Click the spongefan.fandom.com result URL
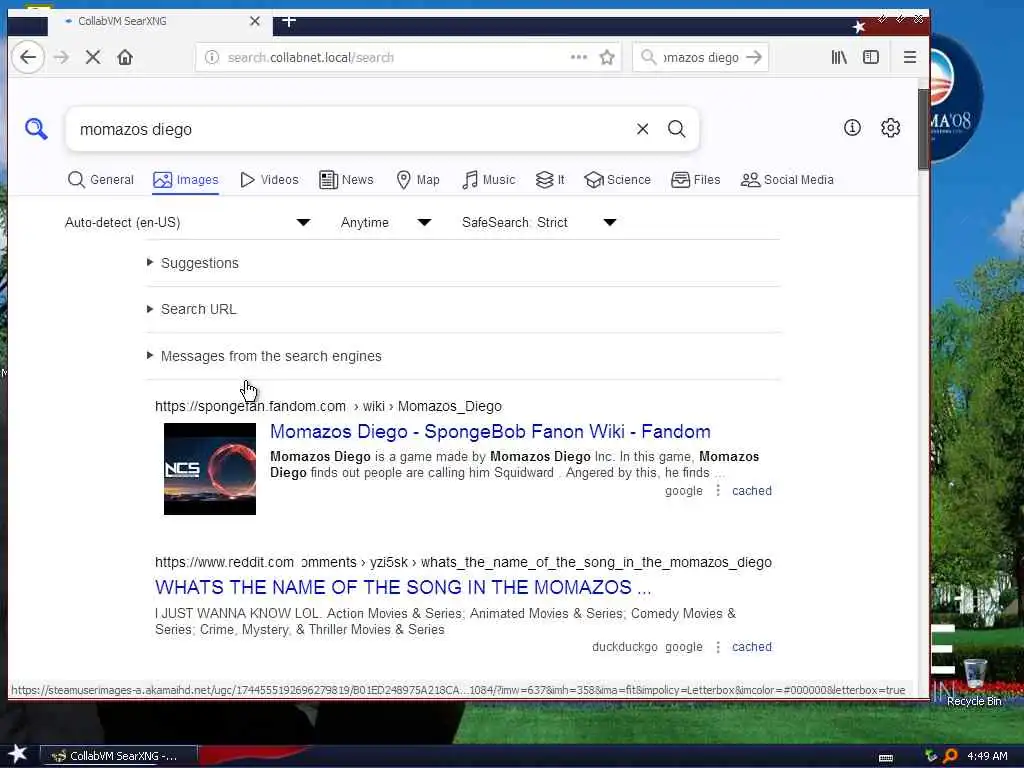 click(328, 406)
